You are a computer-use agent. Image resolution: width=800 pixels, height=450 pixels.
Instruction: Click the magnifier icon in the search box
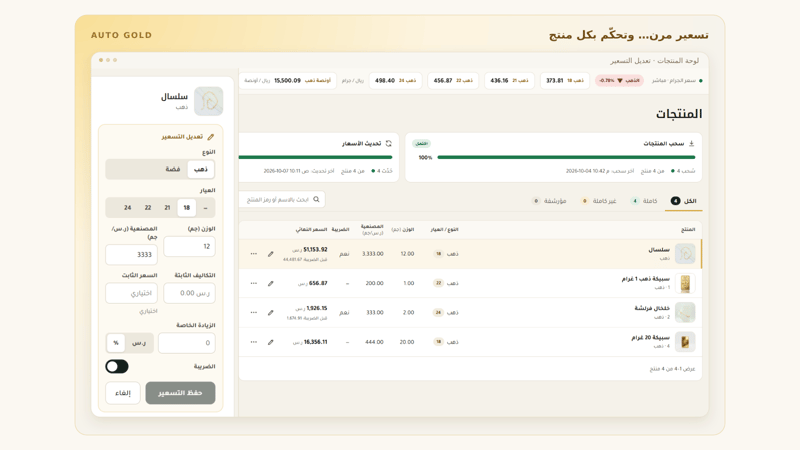(x=316, y=199)
